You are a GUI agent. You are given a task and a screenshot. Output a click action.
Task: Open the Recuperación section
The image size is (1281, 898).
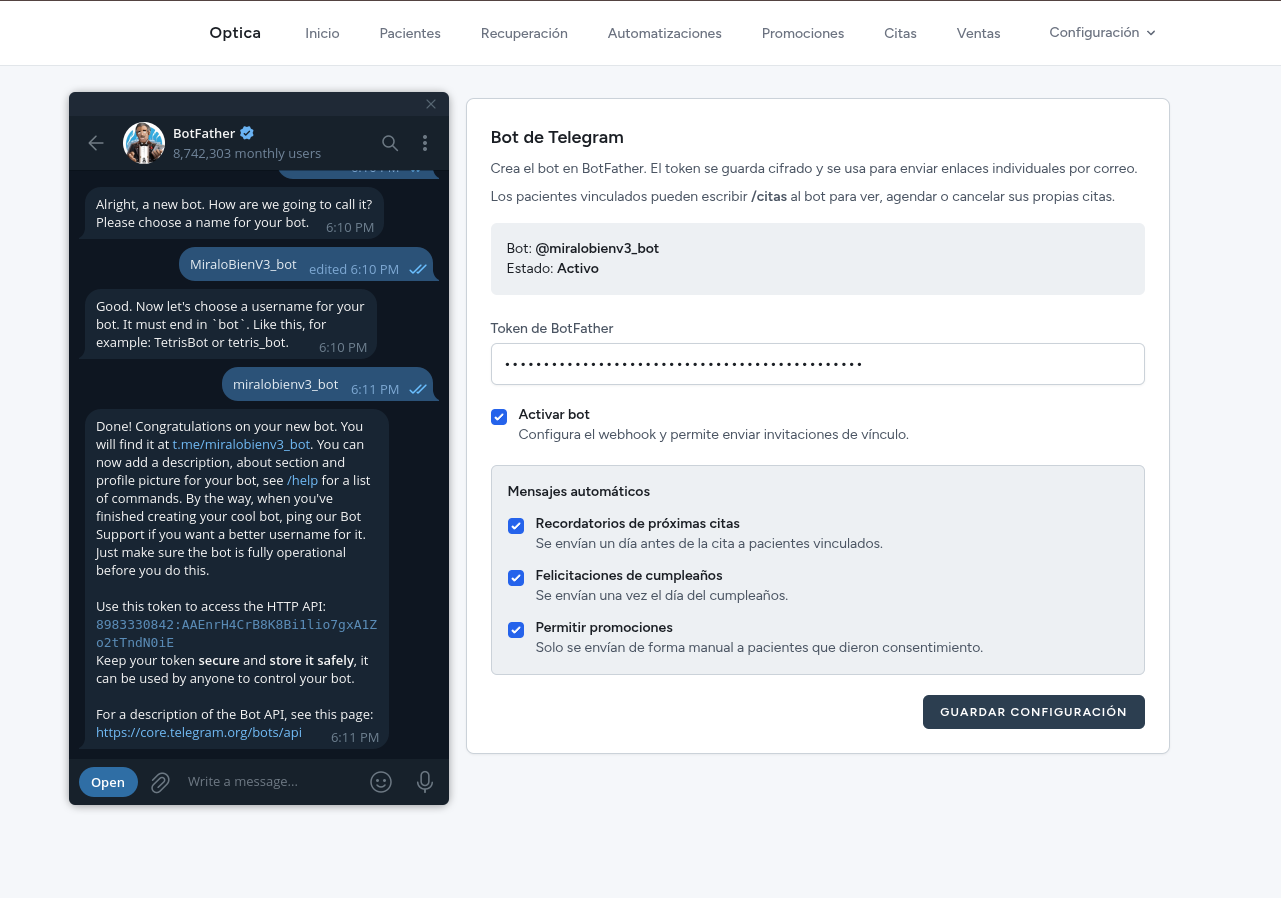(x=524, y=33)
